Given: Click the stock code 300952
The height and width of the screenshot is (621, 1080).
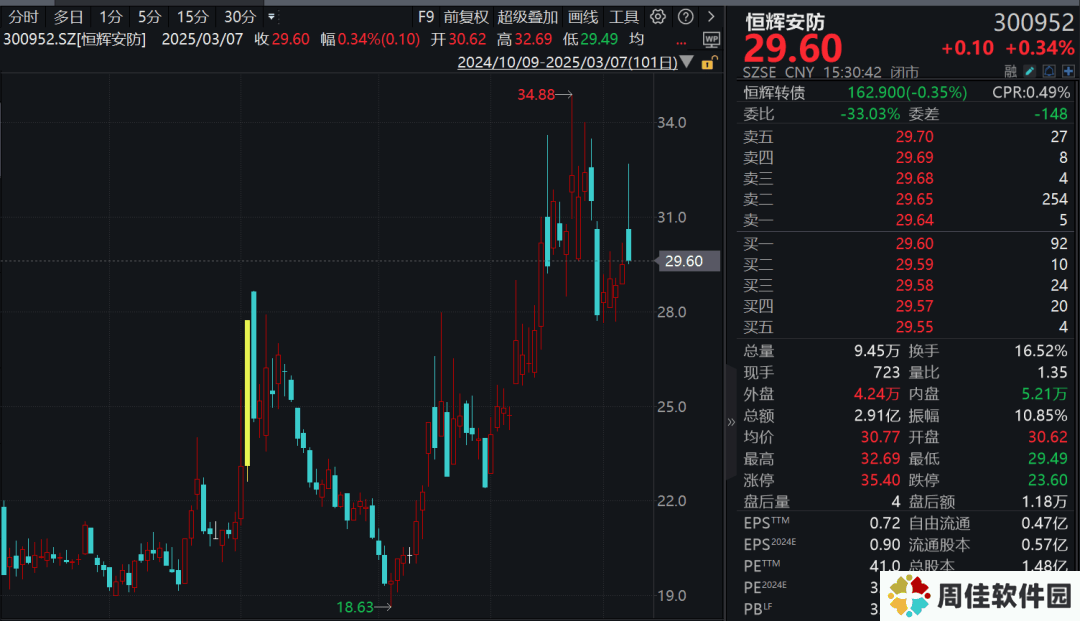Looking at the screenshot, I should click(x=1034, y=23).
